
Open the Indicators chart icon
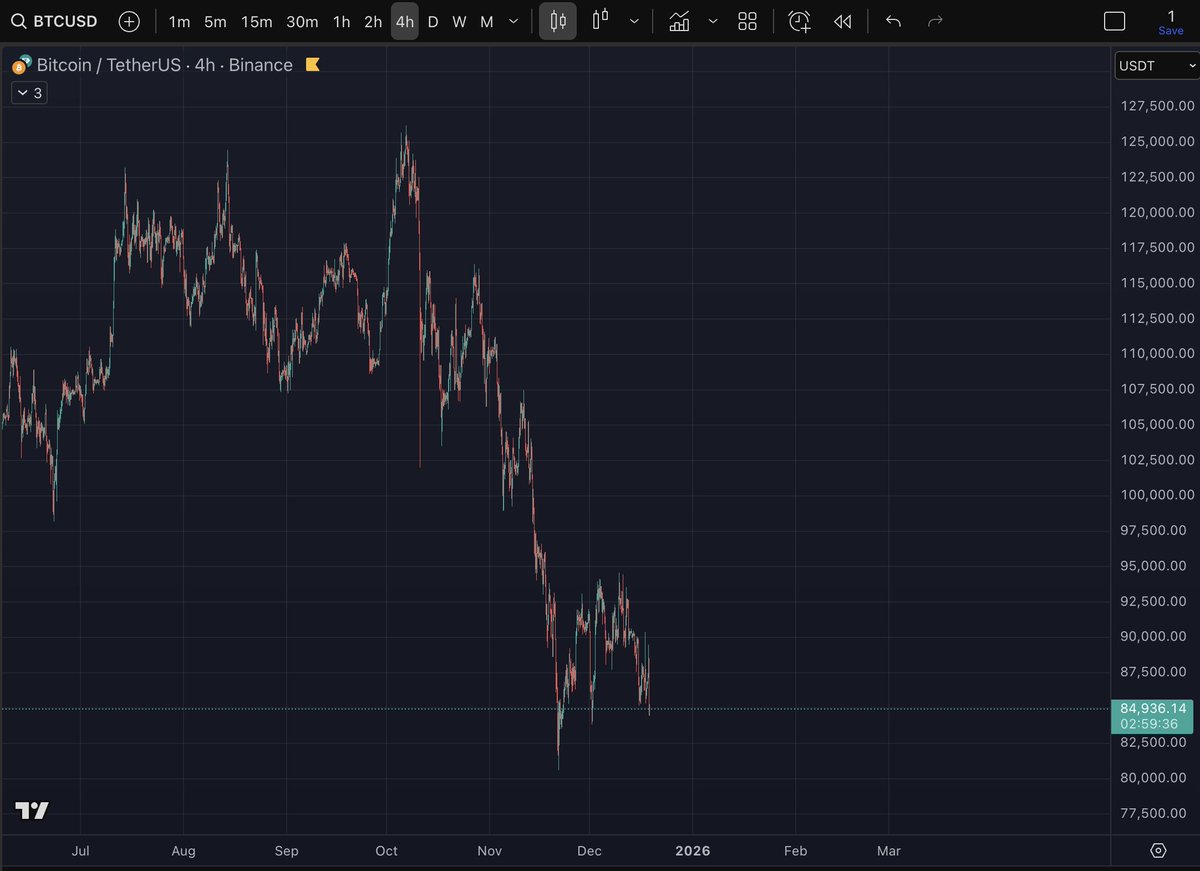click(679, 21)
